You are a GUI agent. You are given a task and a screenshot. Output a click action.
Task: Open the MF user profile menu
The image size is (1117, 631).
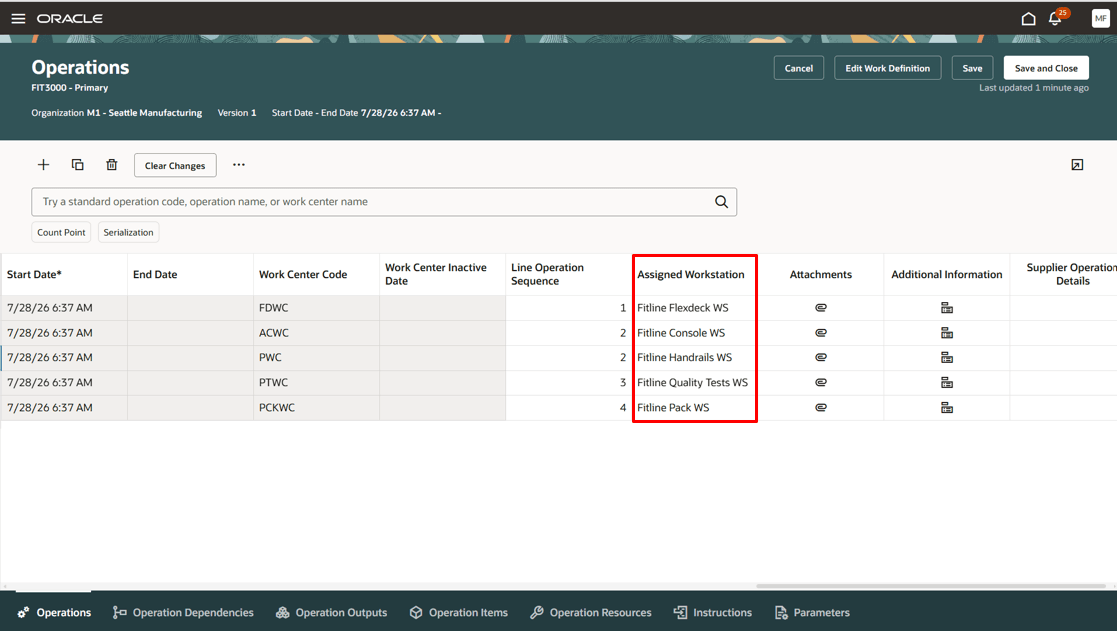point(1100,19)
